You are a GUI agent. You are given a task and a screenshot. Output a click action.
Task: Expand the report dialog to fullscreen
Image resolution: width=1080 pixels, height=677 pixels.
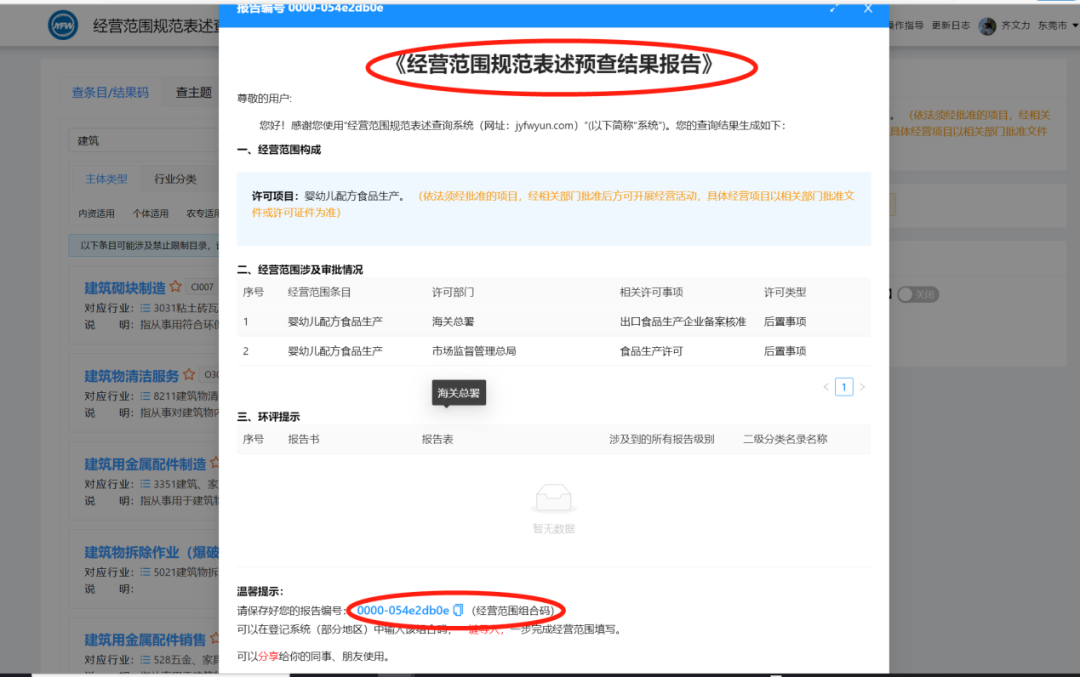tap(835, 8)
